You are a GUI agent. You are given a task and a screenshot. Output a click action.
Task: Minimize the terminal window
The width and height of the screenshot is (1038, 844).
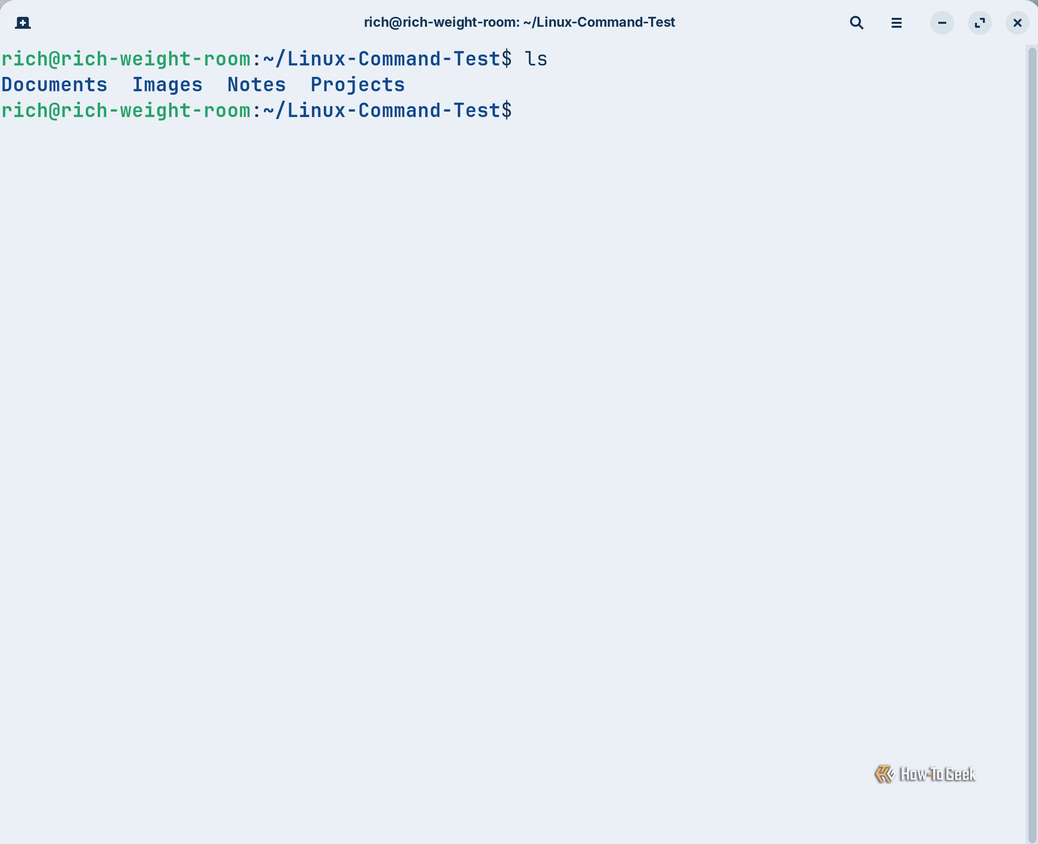(942, 23)
